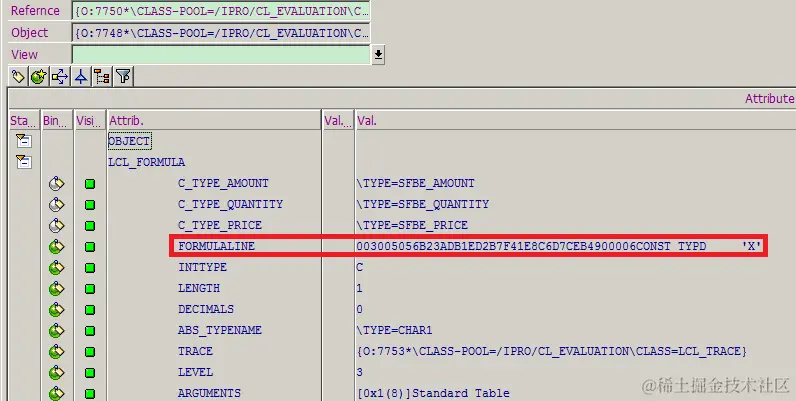Viewport: 796px width, 401px height.
Task: Click the green binding icon for LEVEL
Action: click(x=56, y=373)
